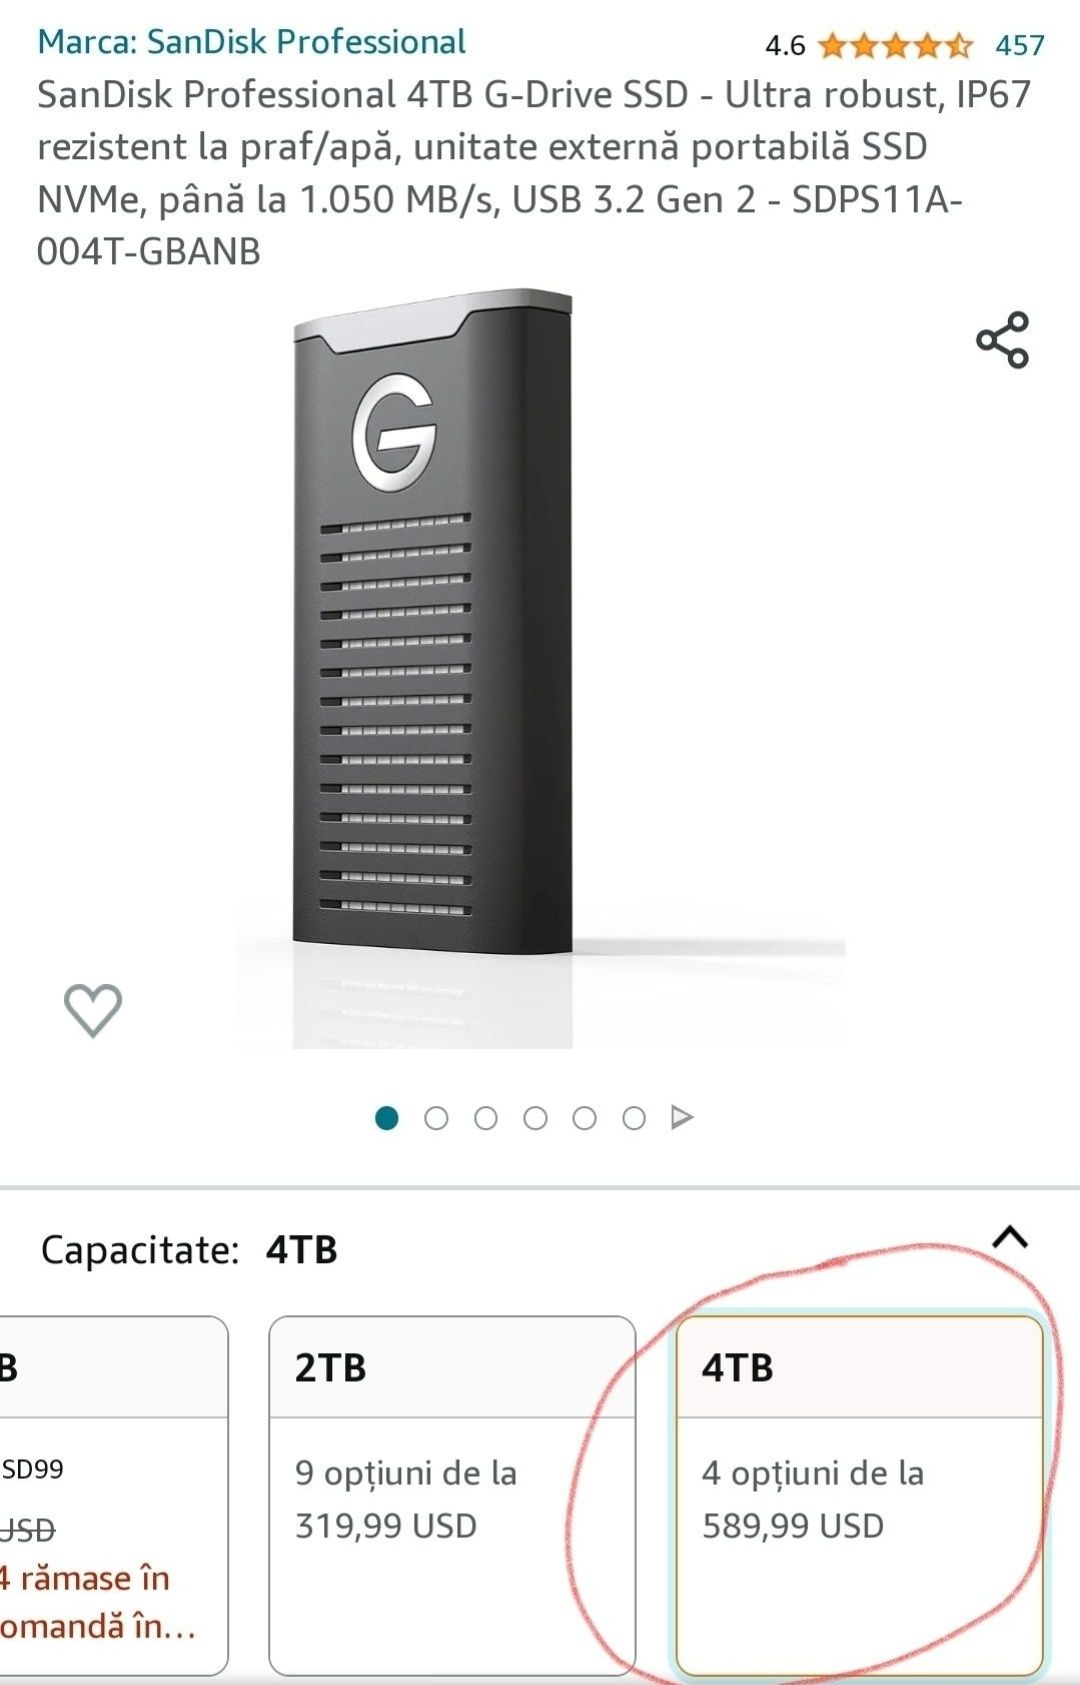Jump to second image carousel dot
The height and width of the screenshot is (1685, 1080).
click(436, 1118)
